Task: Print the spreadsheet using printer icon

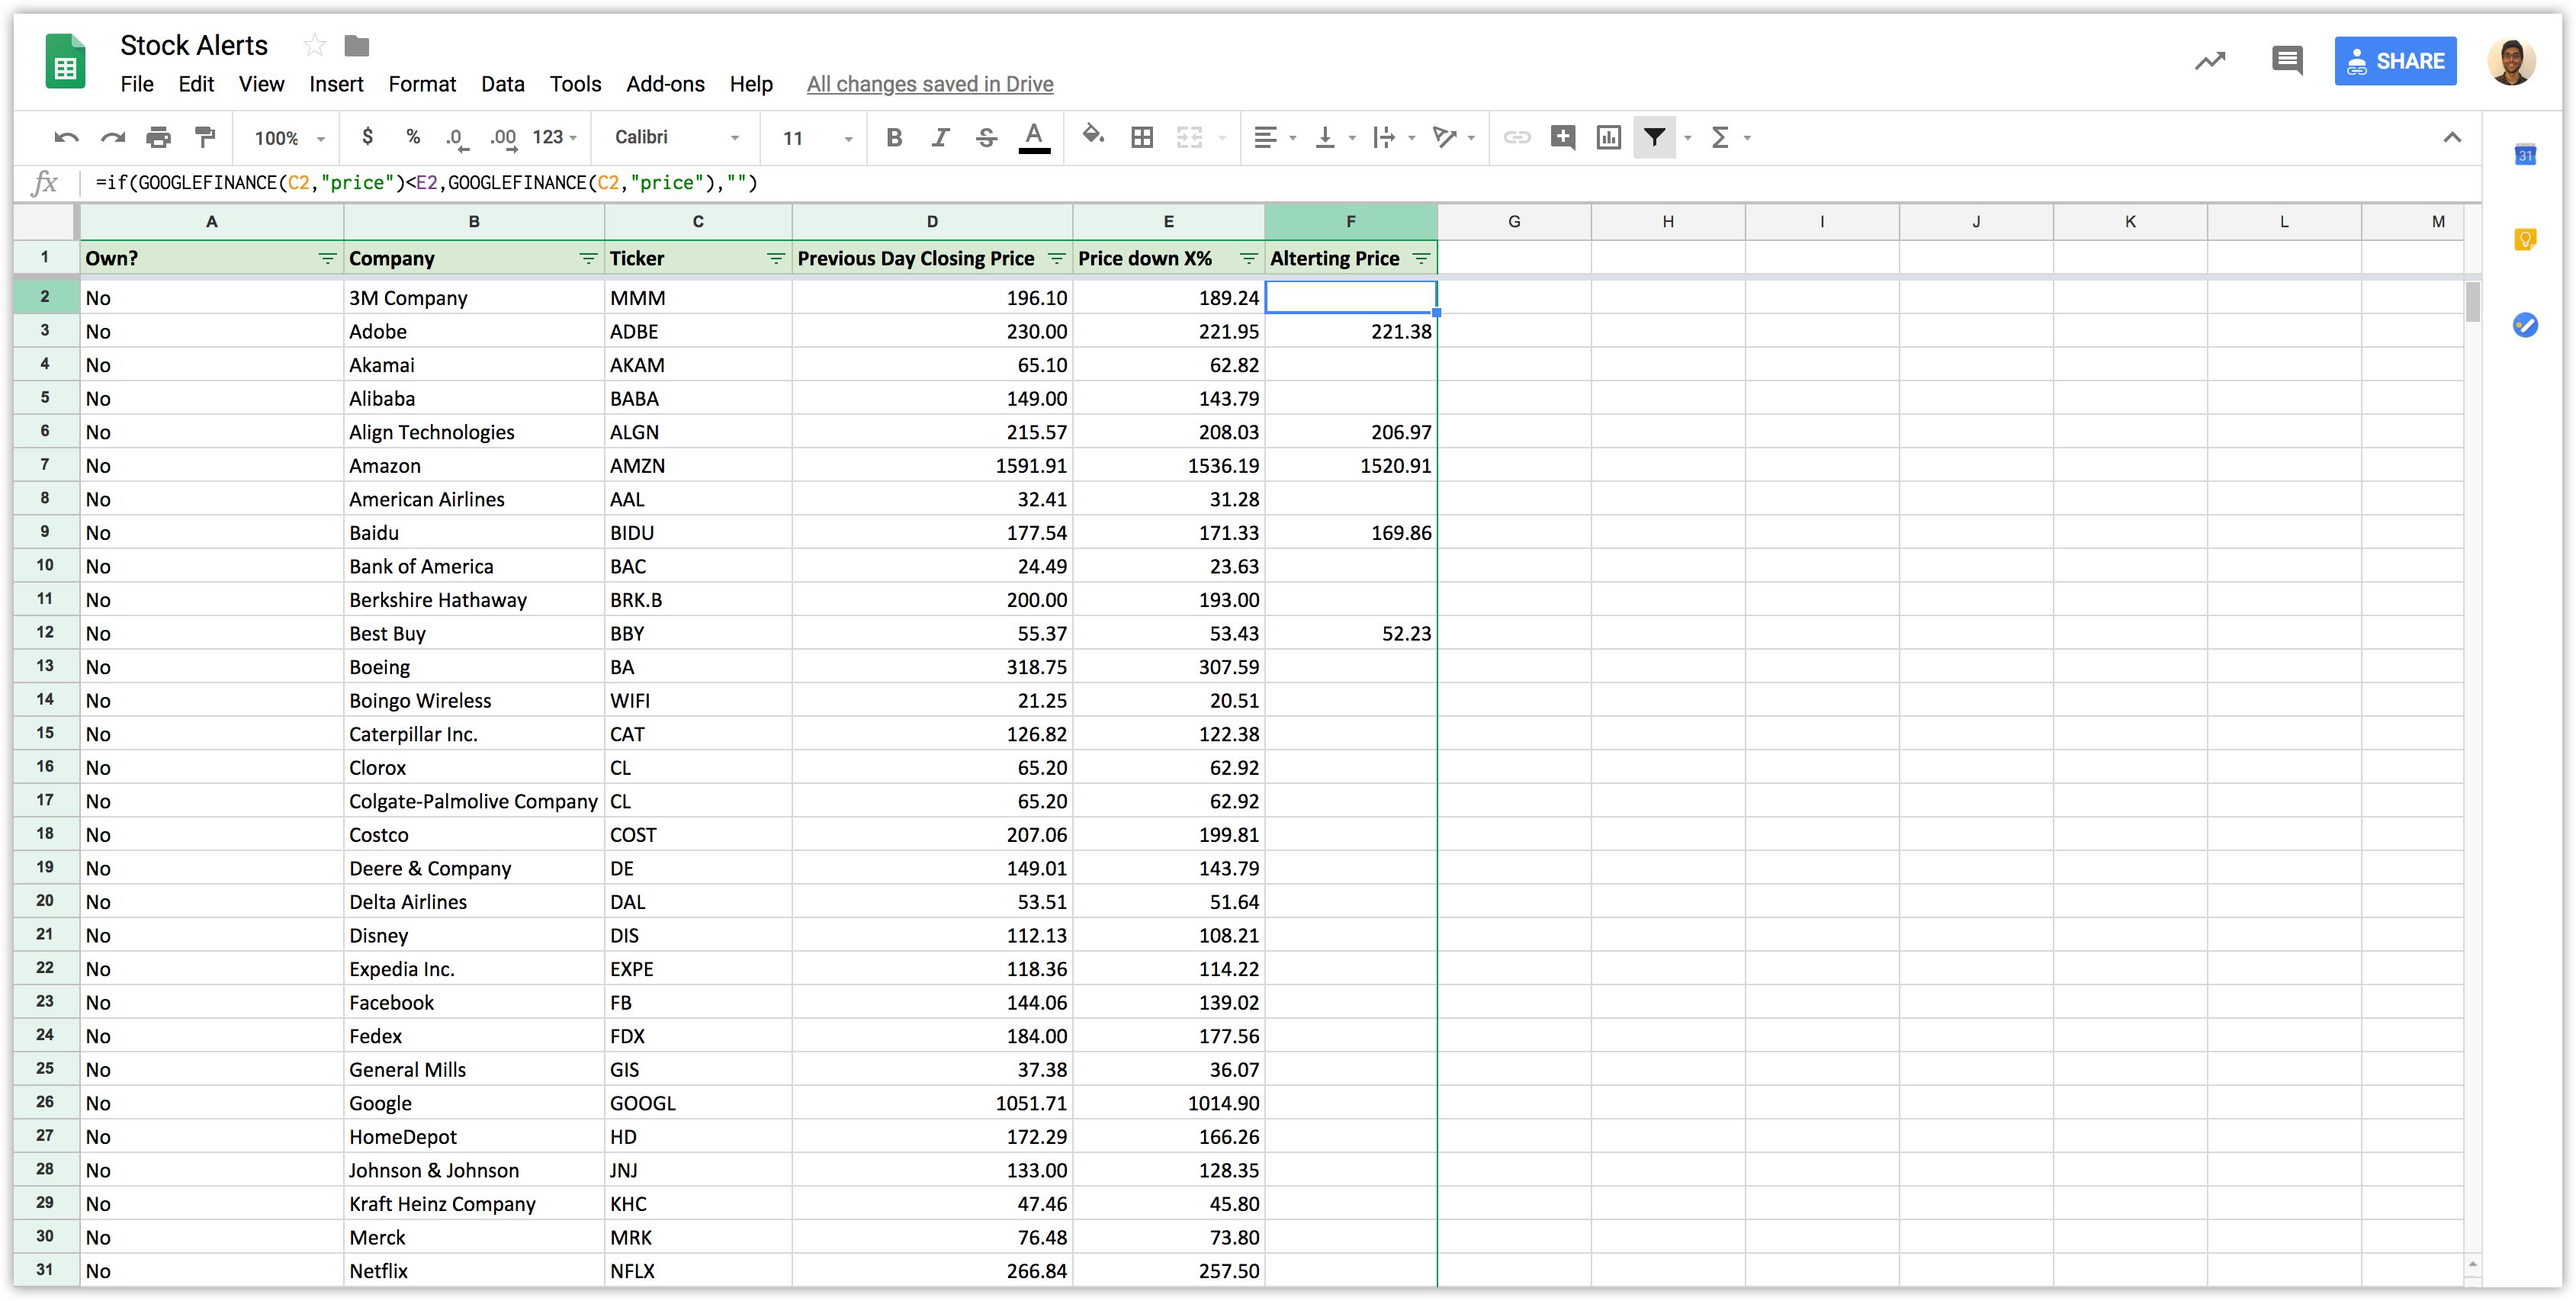Action: click(158, 138)
